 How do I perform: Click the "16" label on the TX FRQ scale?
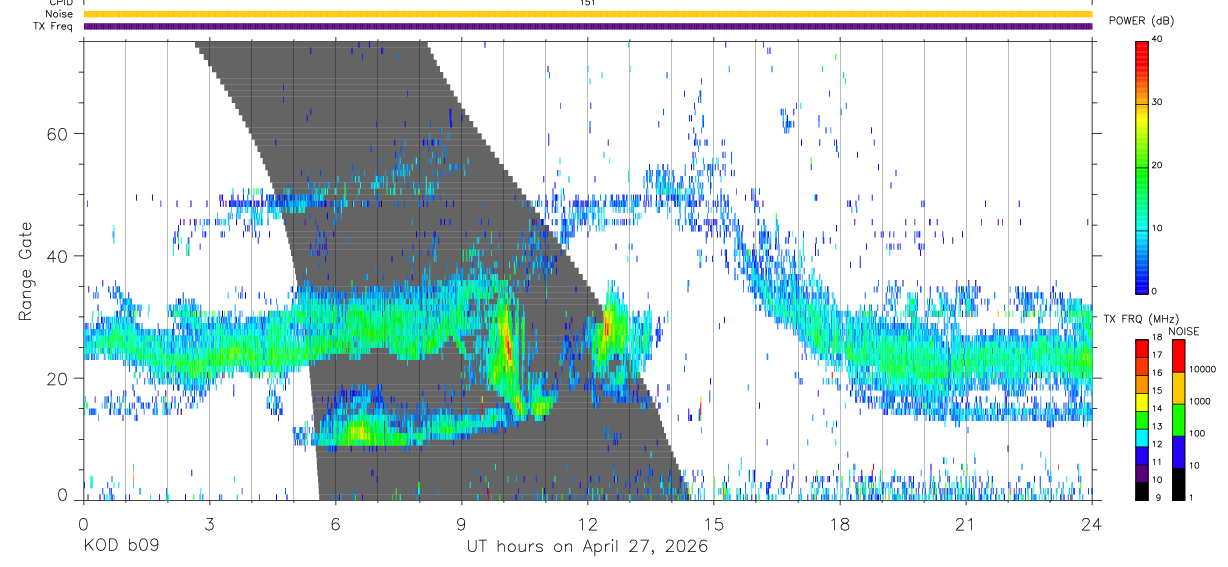1157,373
